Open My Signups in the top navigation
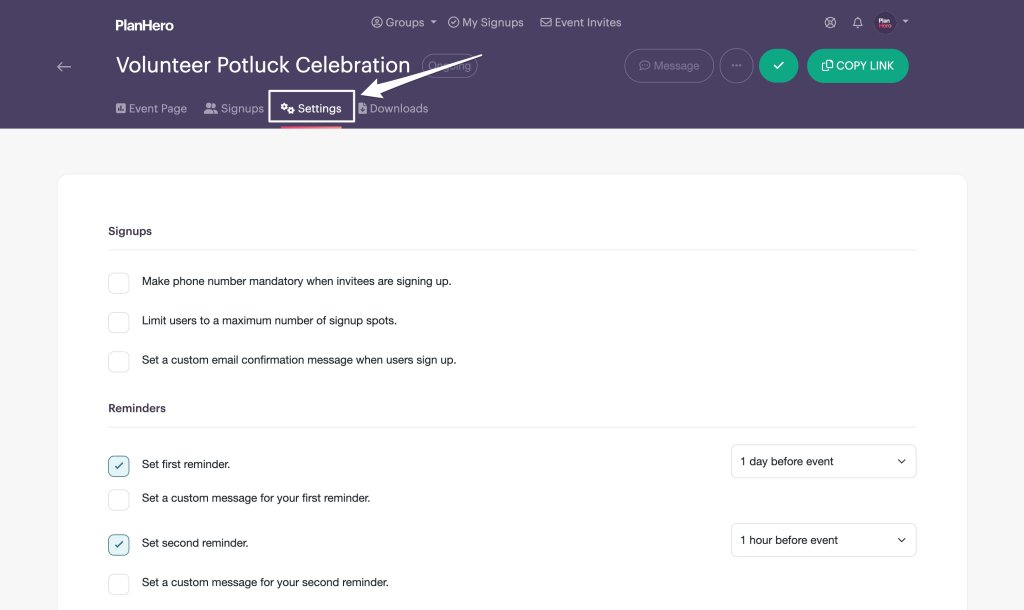The width and height of the screenshot is (1024, 610). (485, 22)
